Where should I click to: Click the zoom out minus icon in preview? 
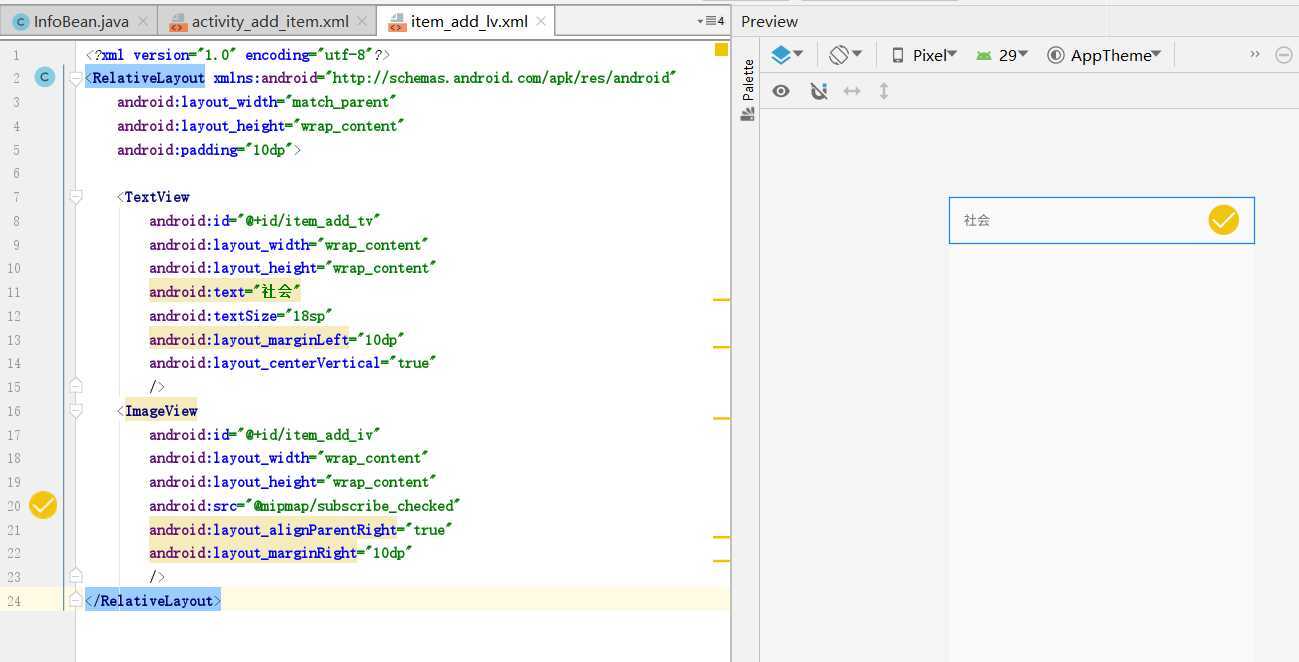pyautogui.click(x=1284, y=55)
